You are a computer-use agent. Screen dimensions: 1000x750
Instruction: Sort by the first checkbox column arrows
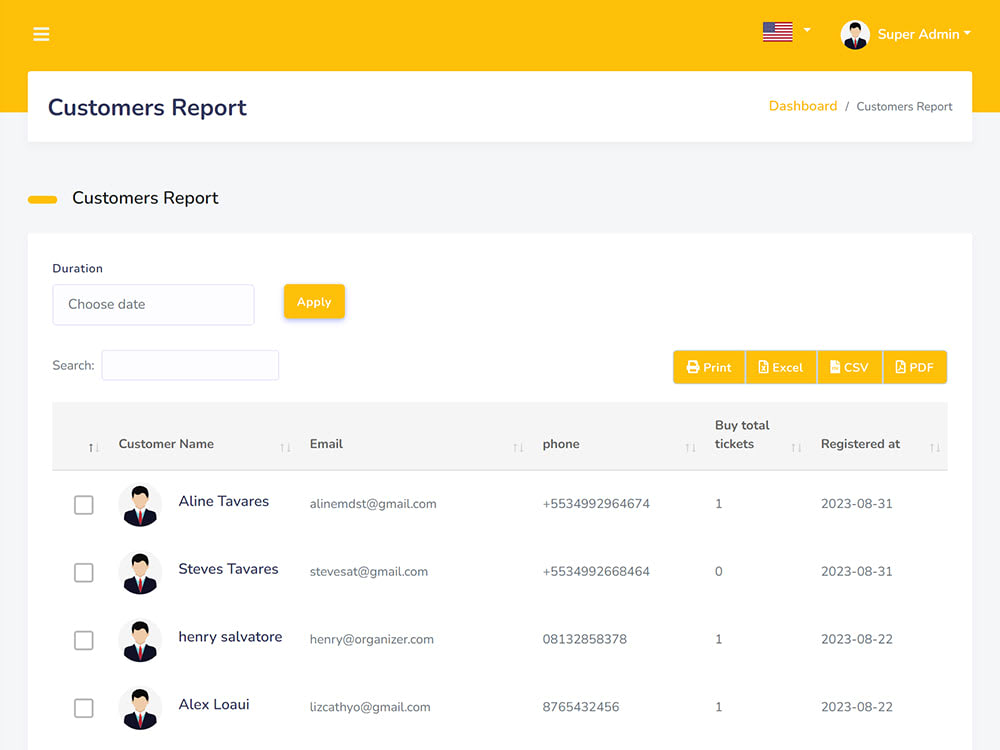[x=94, y=448]
